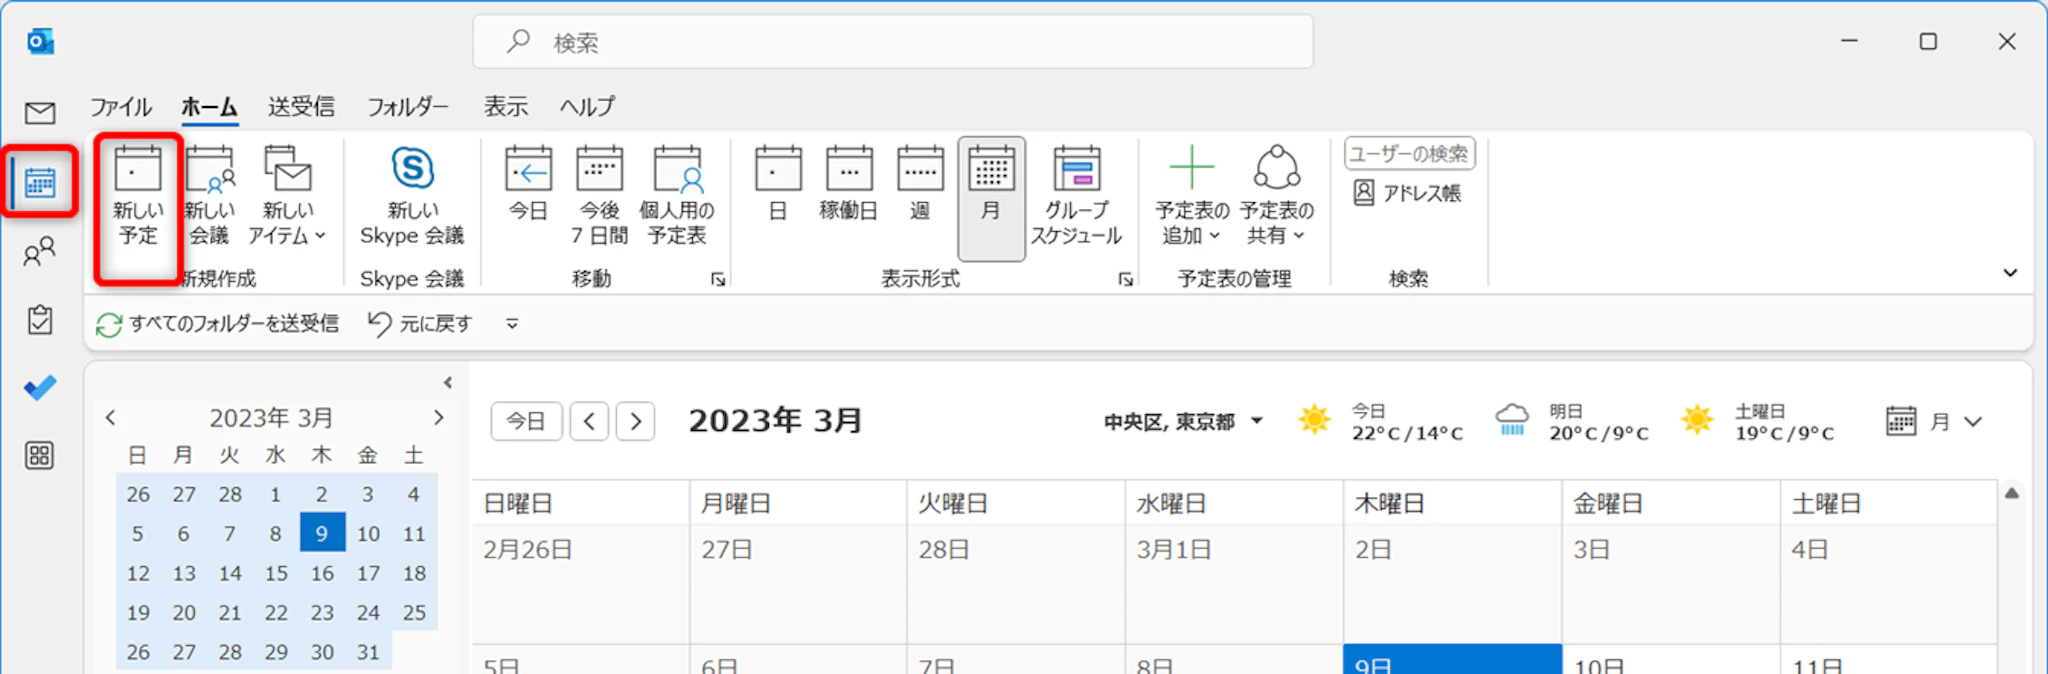Collapse the ribbon with the chevron
2048x674 pixels.
(x=2010, y=273)
